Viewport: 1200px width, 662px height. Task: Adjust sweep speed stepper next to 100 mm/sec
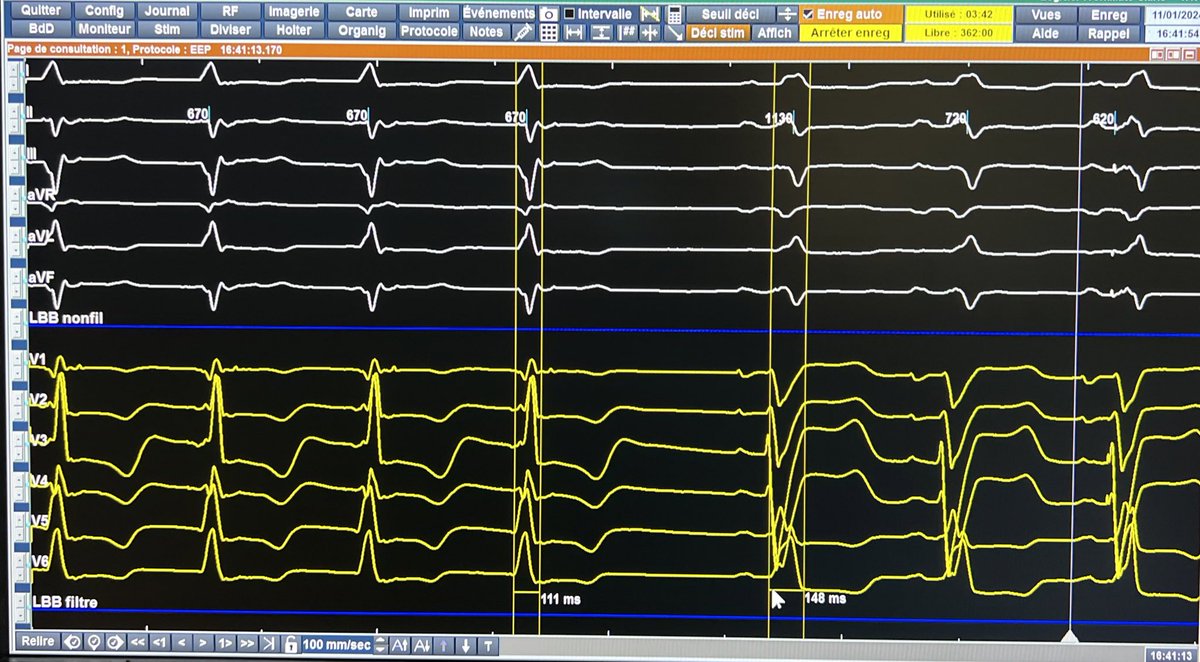[x=380, y=644]
